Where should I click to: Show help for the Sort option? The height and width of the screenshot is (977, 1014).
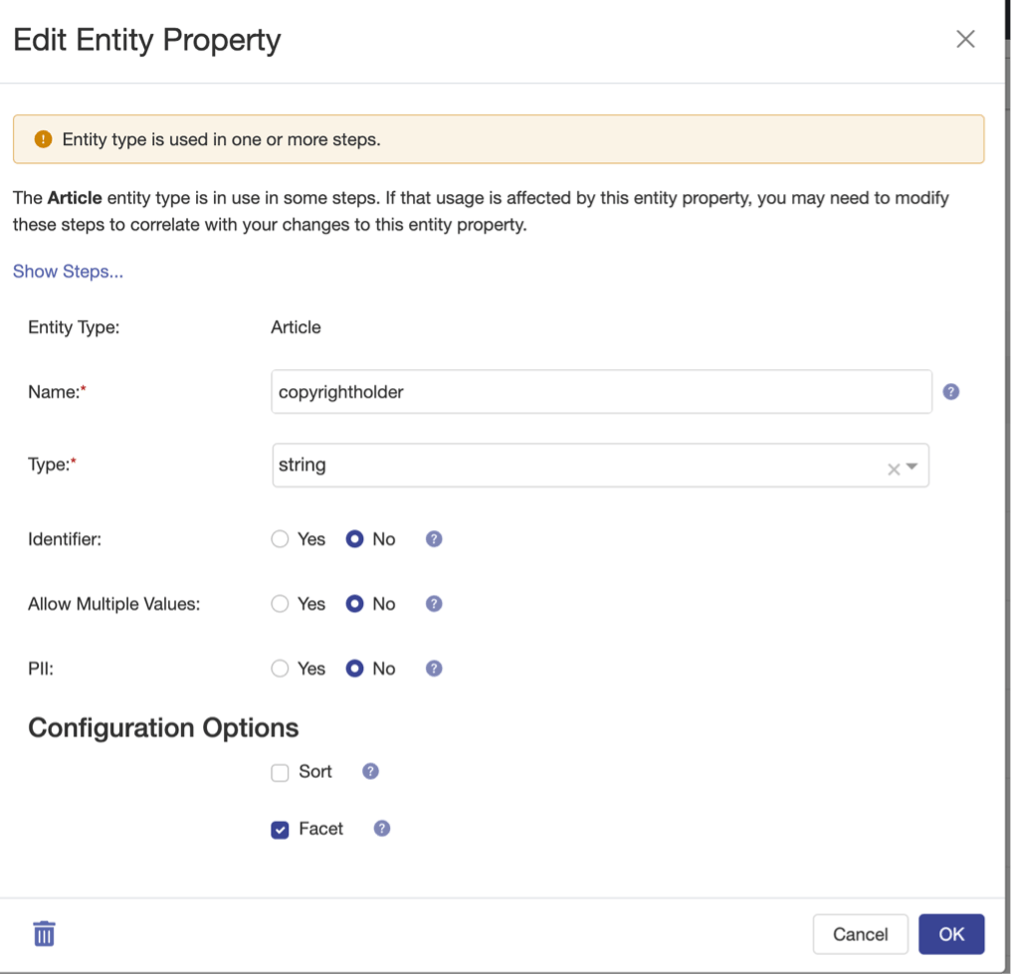click(x=371, y=772)
